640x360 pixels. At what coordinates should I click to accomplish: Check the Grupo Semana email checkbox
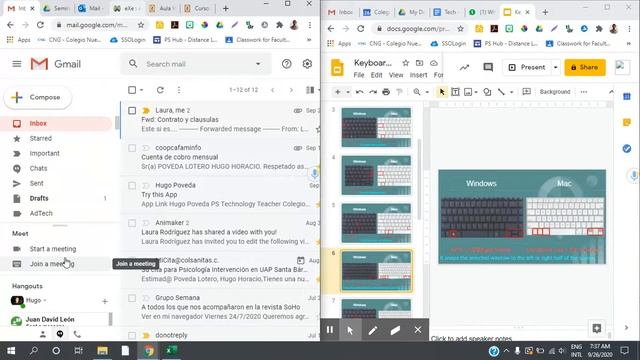click(x=132, y=298)
